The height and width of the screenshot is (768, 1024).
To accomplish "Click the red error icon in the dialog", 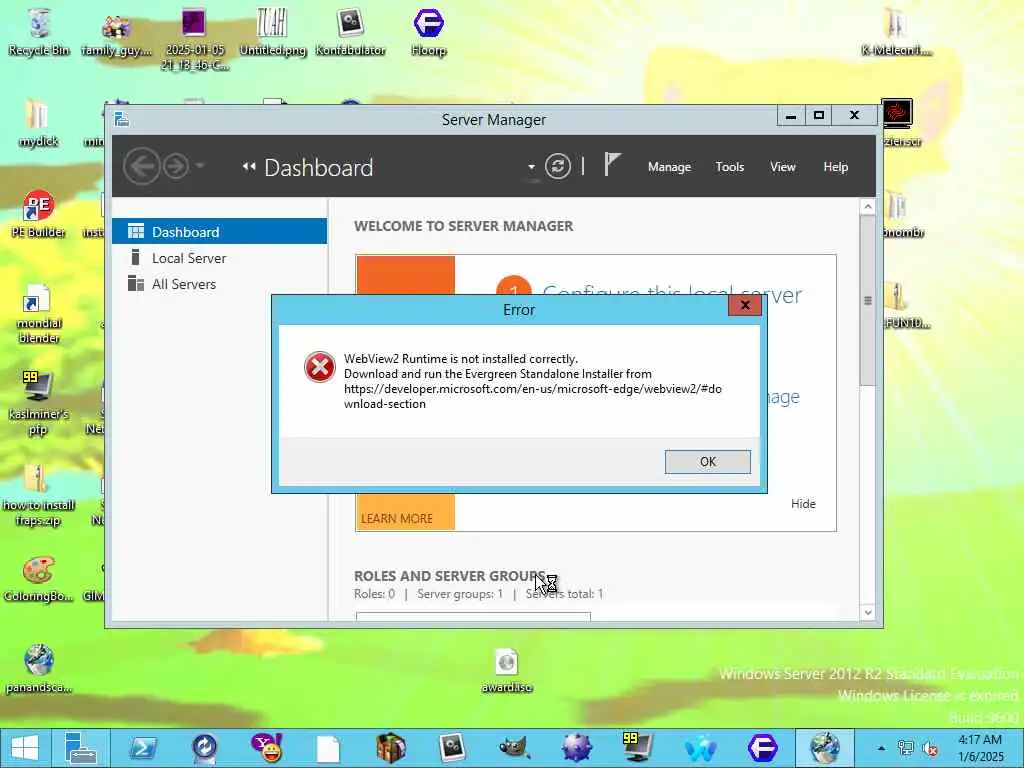I will coord(319,367).
